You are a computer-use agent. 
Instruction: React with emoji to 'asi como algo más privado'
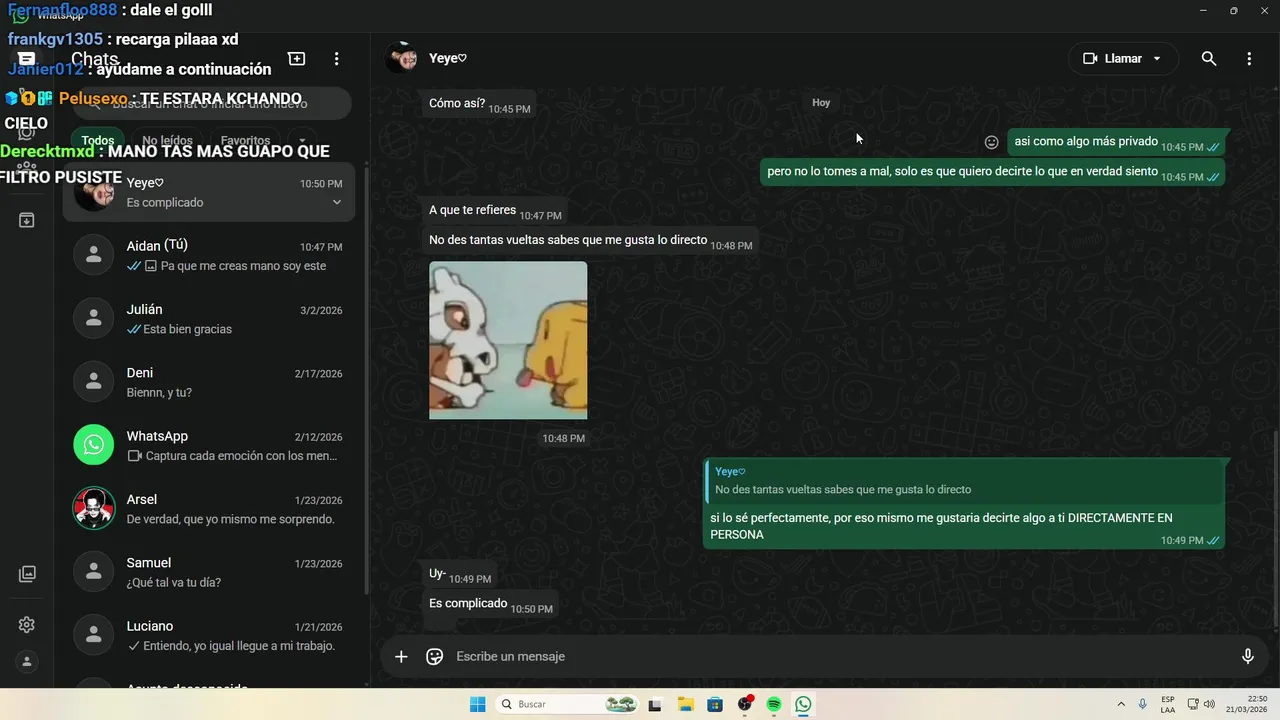[992, 143]
